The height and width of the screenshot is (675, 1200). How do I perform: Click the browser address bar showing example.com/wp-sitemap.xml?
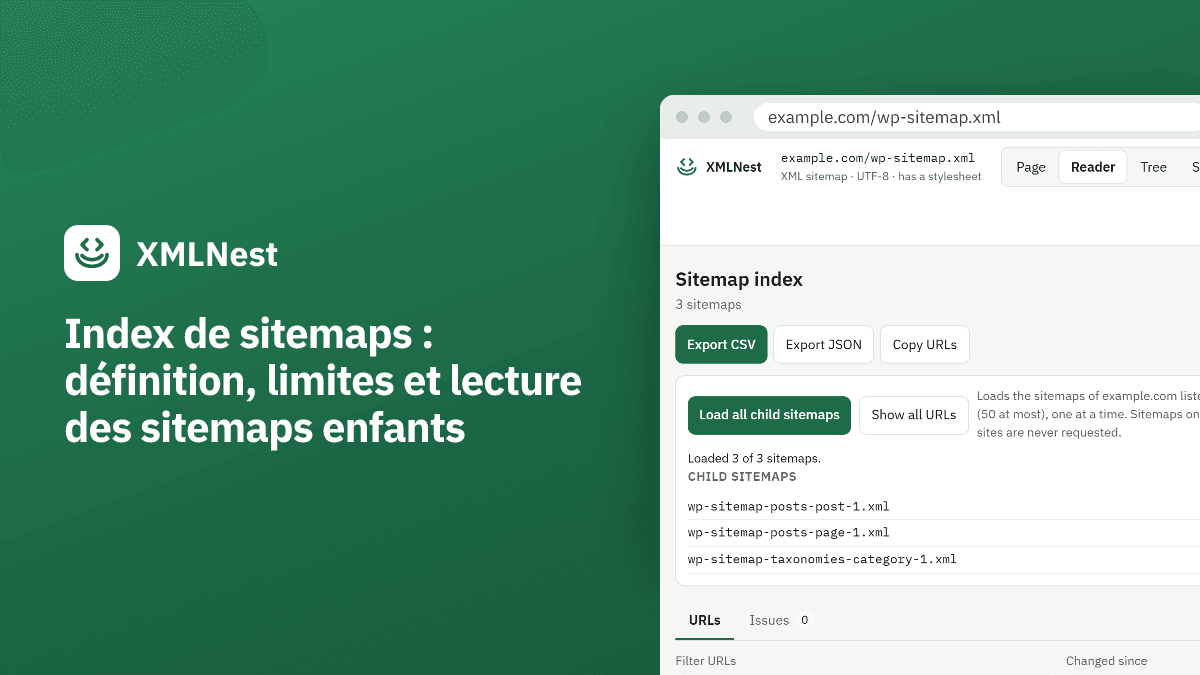tap(977, 117)
